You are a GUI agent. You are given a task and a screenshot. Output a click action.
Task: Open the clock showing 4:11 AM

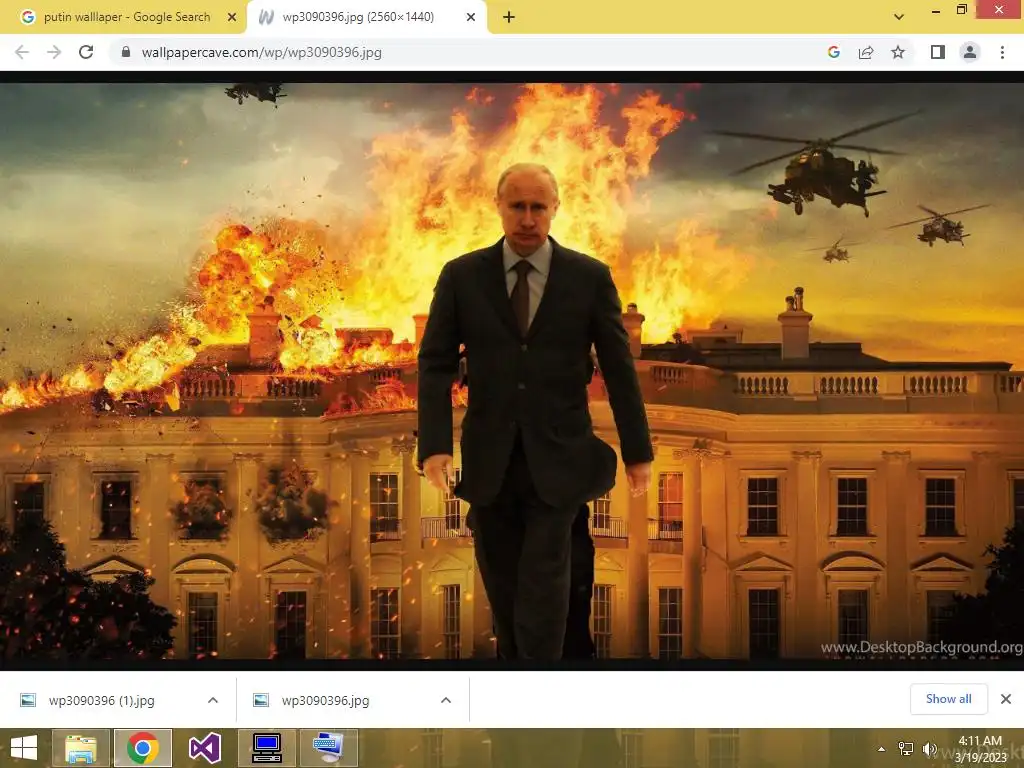pos(980,749)
